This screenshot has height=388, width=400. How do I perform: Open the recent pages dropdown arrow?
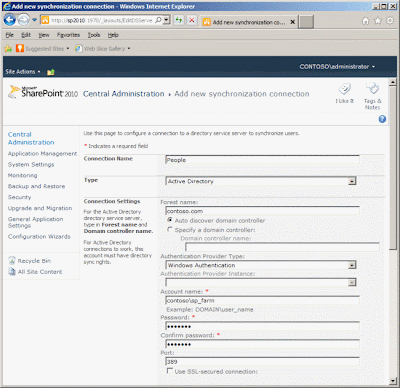[x=34, y=20]
